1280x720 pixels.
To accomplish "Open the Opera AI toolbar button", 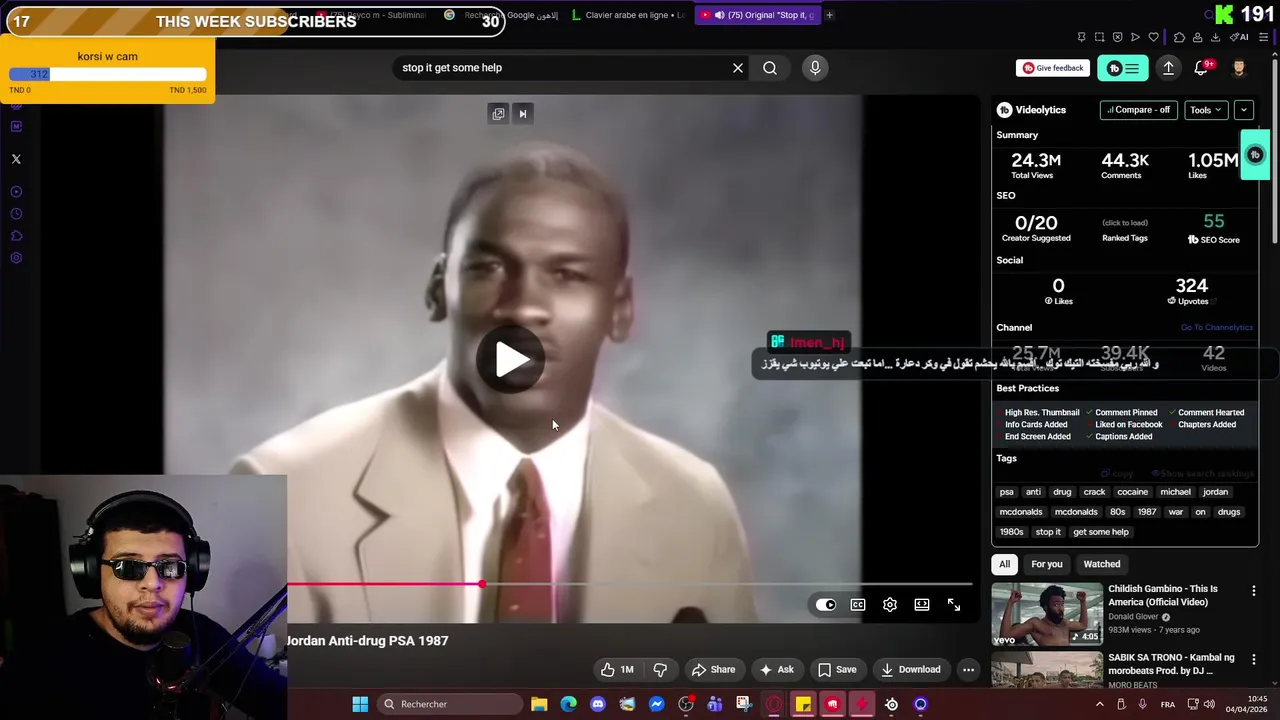I will coord(1241,37).
